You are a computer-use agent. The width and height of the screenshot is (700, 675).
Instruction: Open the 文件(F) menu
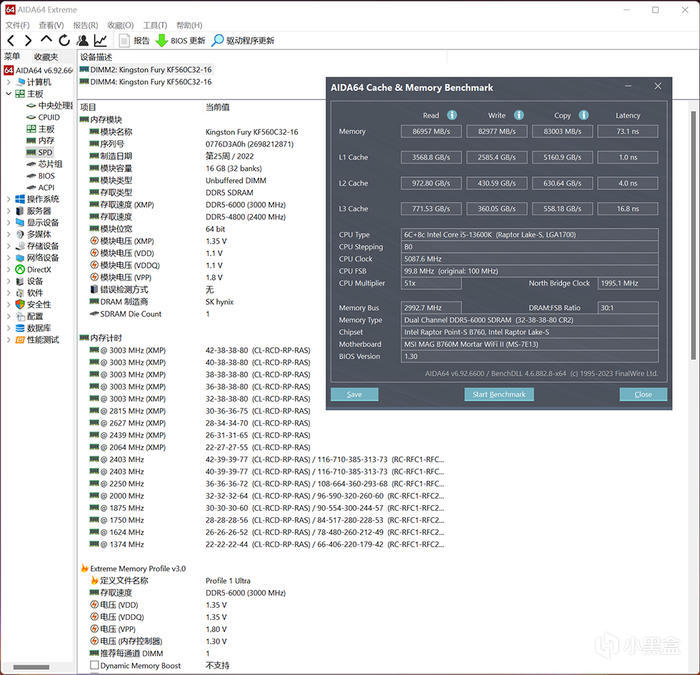tap(17, 25)
